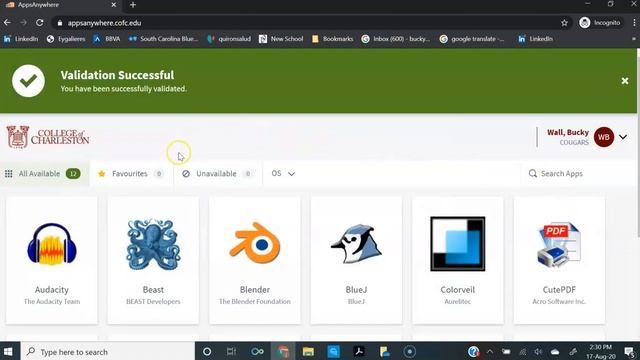This screenshot has height=360, width=640.
Task: Click the Blender app name
Action: pyautogui.click(x=255, y=289)
